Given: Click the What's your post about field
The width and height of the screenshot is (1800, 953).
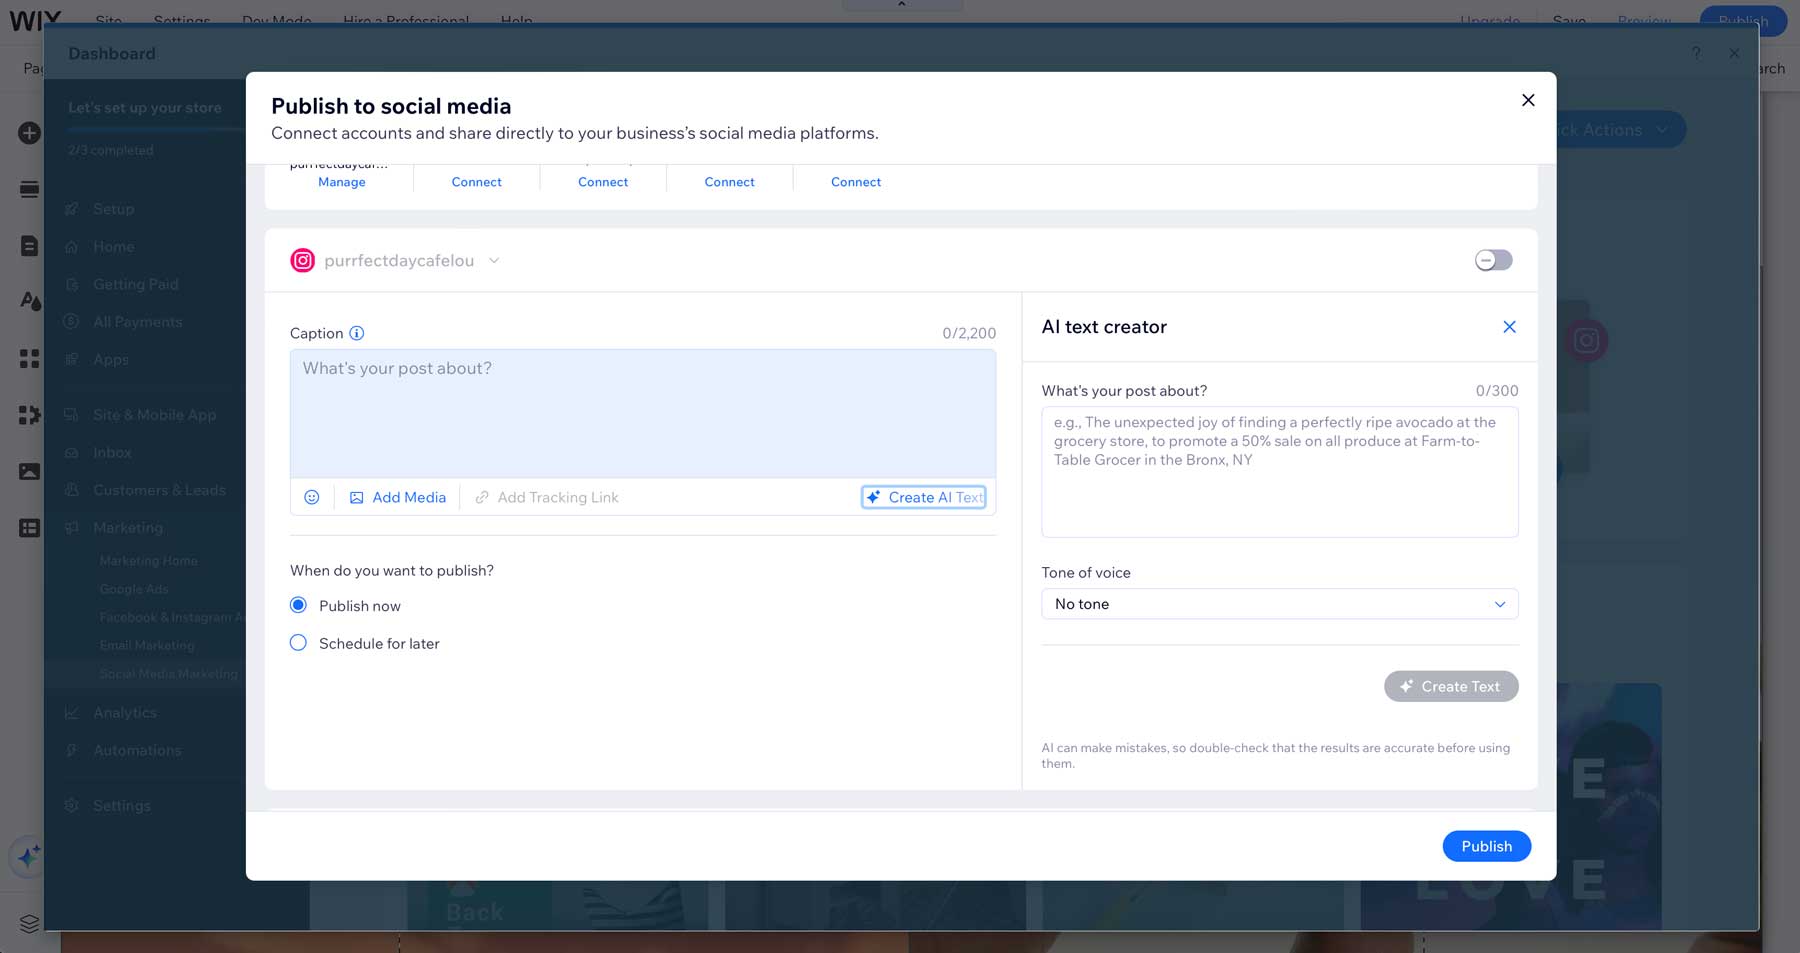Looking at the screenshot, I should pos(1279,472).
